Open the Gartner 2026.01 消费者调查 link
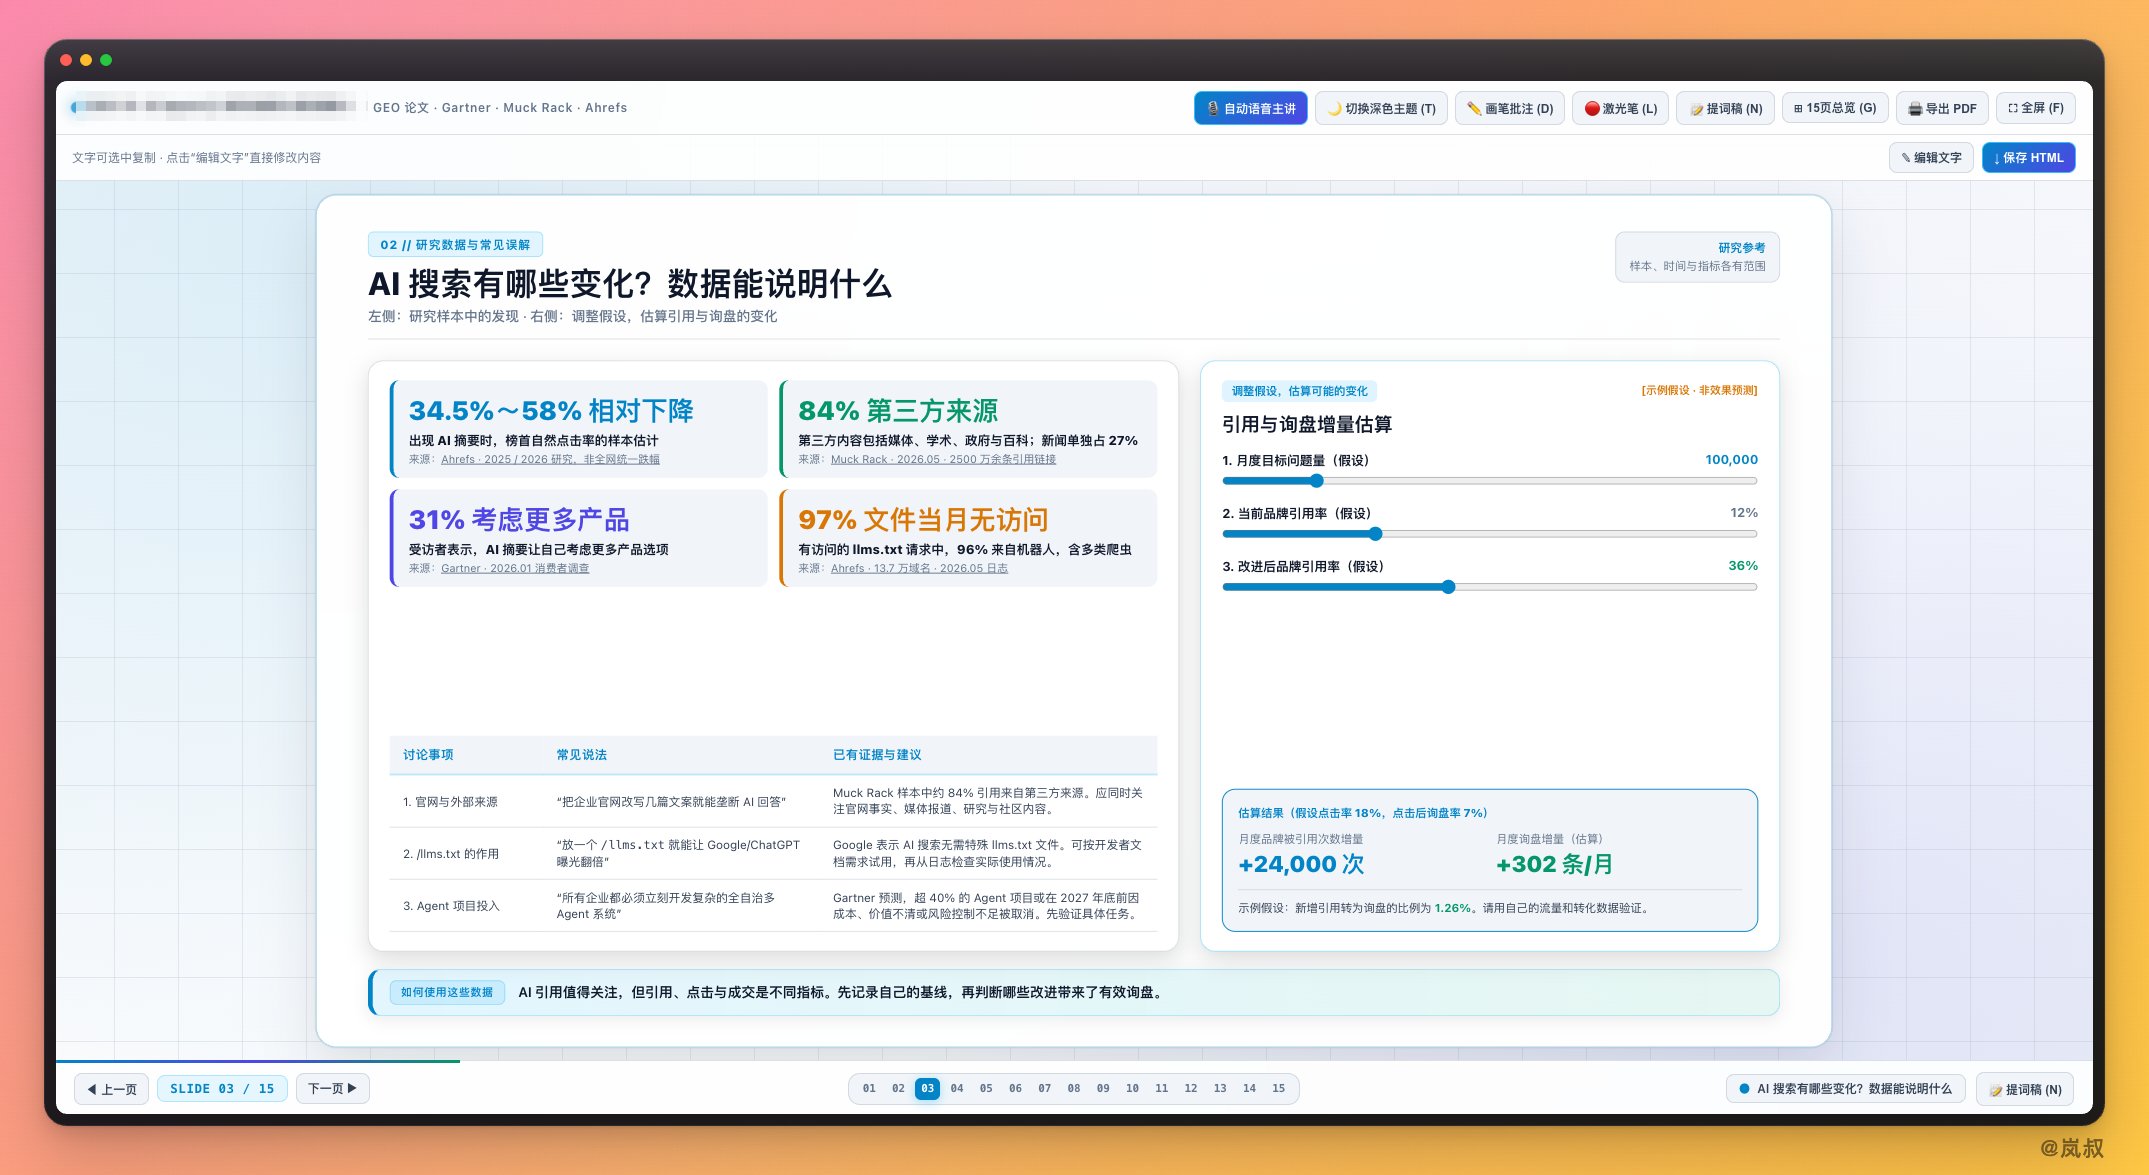The width and height of the screenshot is (2149, 1175). [x=515, y=568]
